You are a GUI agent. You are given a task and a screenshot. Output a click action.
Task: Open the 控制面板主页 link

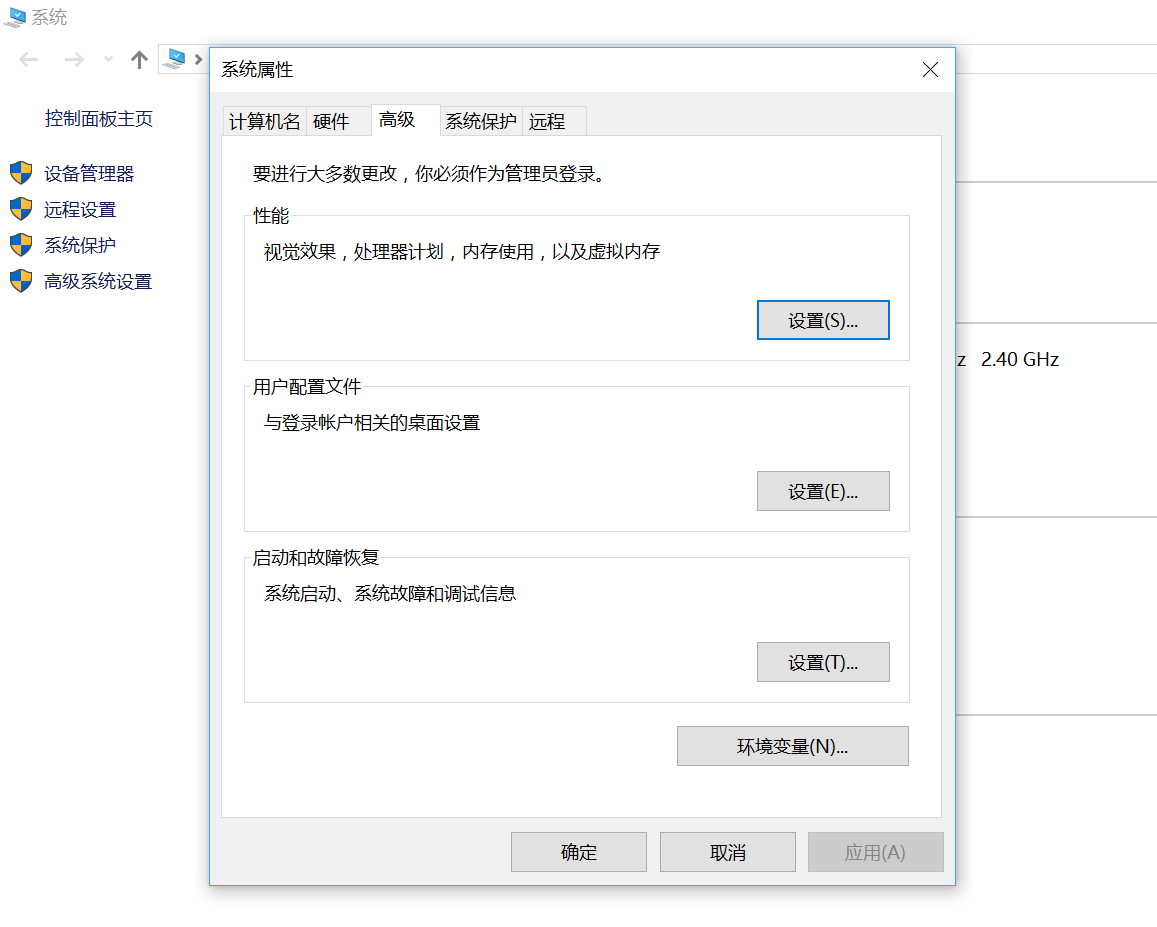tap(100, 118)
